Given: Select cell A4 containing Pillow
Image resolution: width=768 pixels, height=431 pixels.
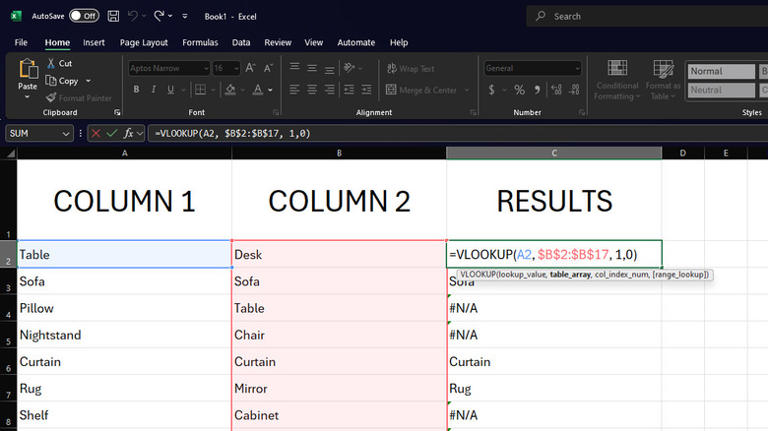Looking at the screenshot, I should (124, 308).
